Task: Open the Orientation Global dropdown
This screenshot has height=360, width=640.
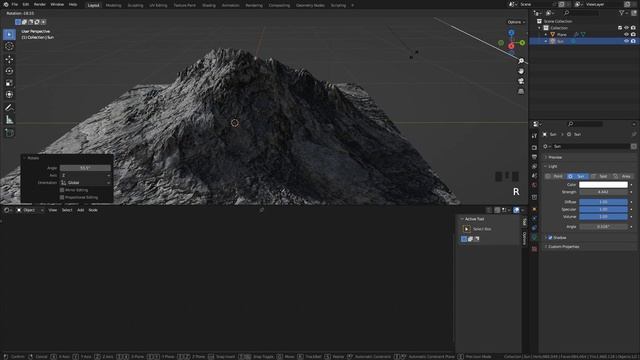Action: tap(85, 183)
